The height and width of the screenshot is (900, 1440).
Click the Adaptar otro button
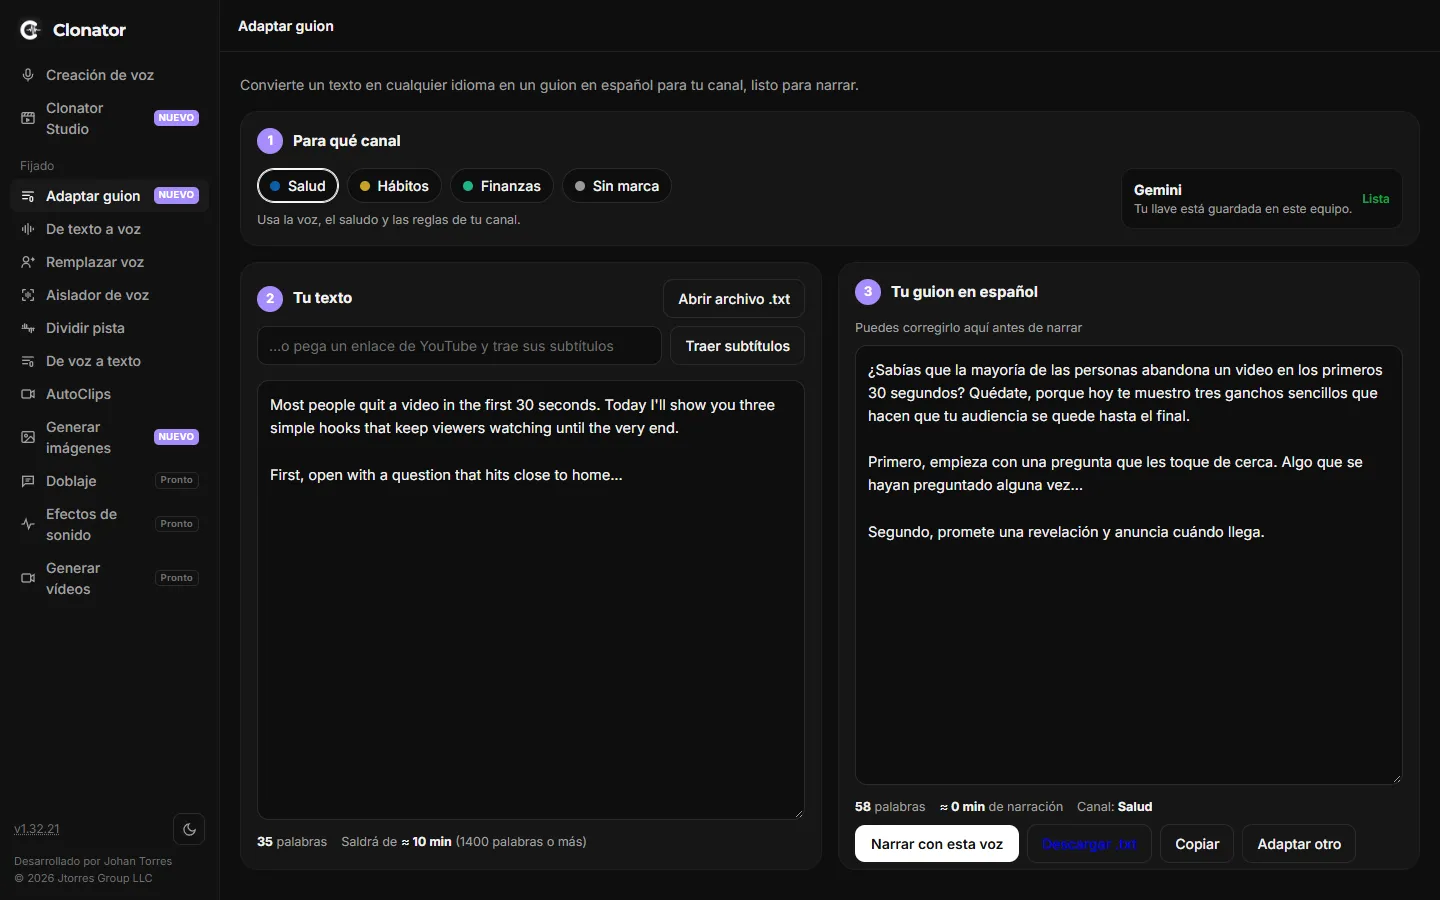1299,844
